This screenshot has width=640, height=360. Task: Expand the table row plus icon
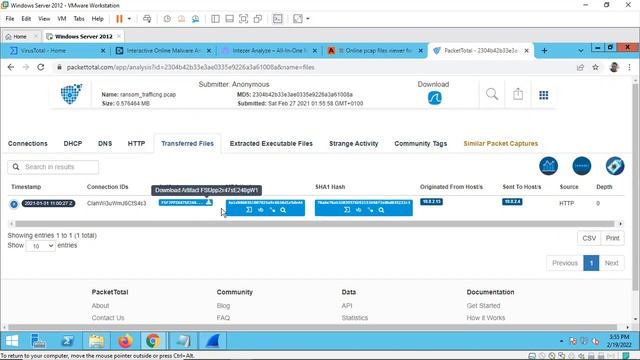(14, 204)
